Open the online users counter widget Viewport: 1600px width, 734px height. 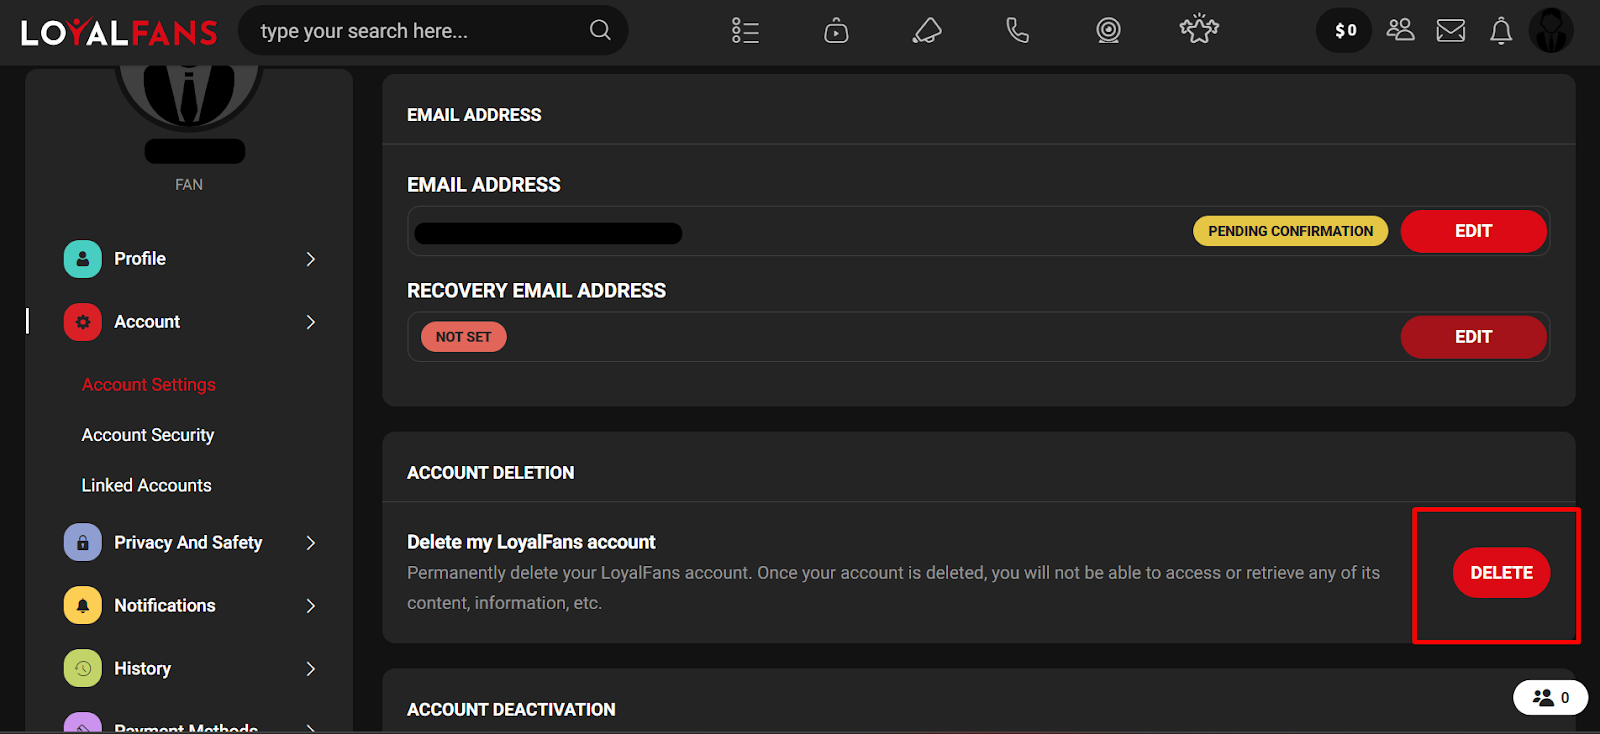pyautogui.click(x=1550, y=698)
